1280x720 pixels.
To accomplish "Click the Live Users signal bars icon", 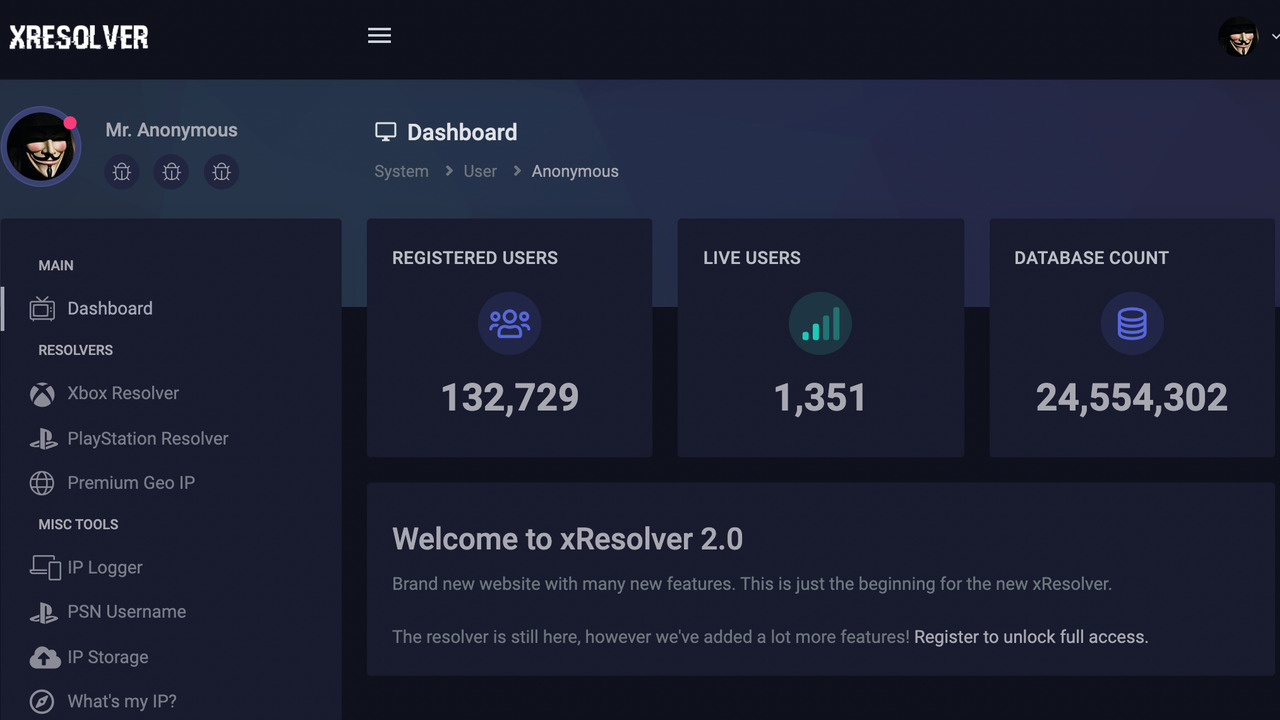I will tap(820, 323).
